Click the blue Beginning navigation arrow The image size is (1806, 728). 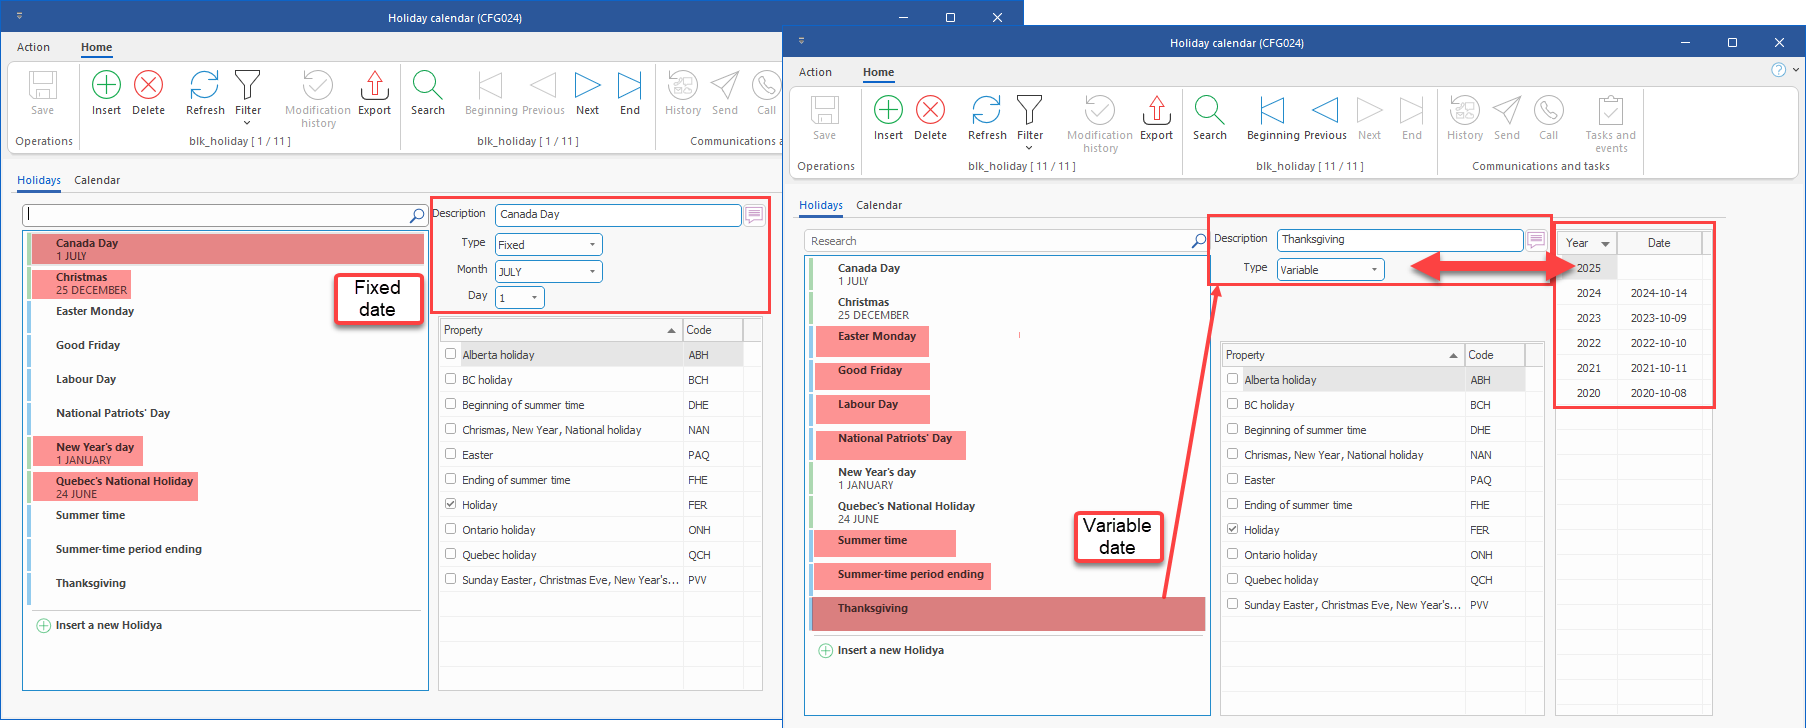(1272, 111)
